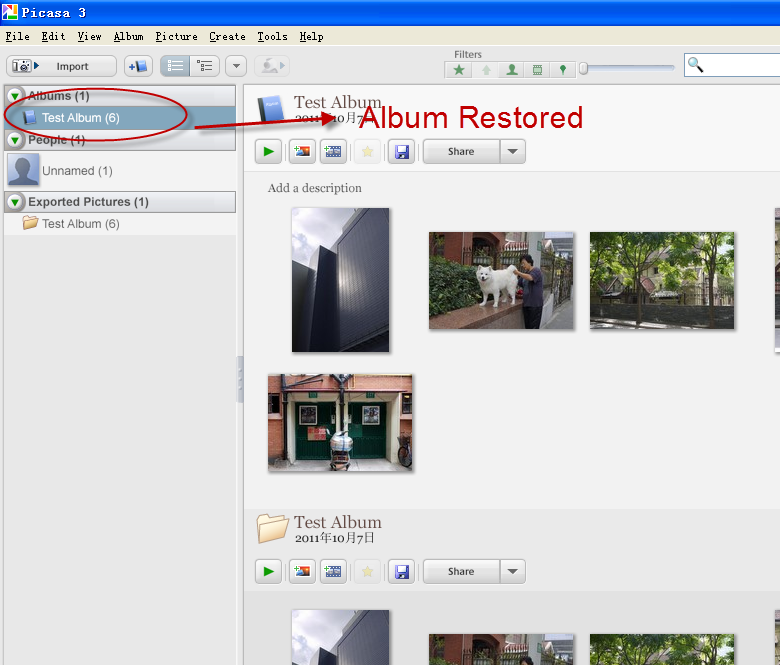This screenshot has width=780, height=665.
Task: Click the Import button
Action: [x=62, y=66]
